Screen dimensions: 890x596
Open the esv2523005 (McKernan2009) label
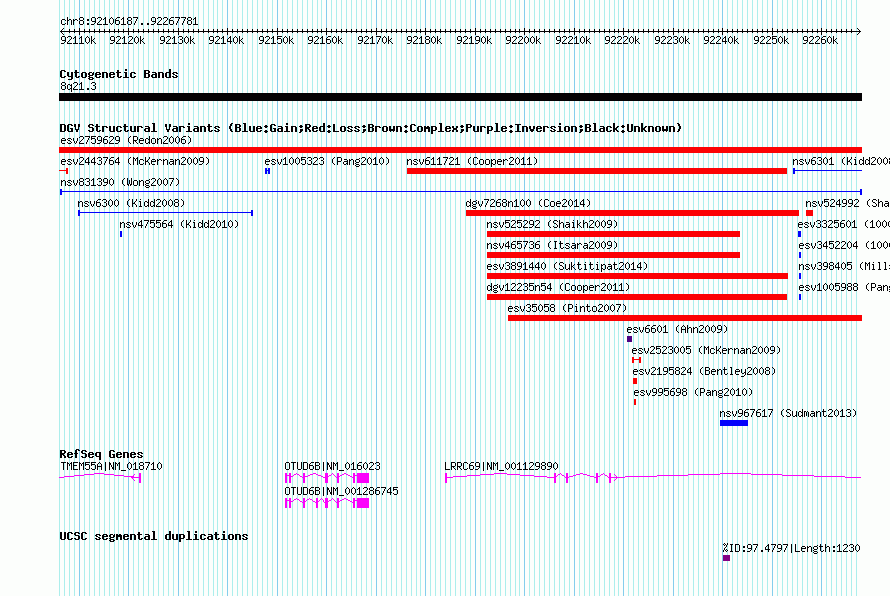click(706, 350)
